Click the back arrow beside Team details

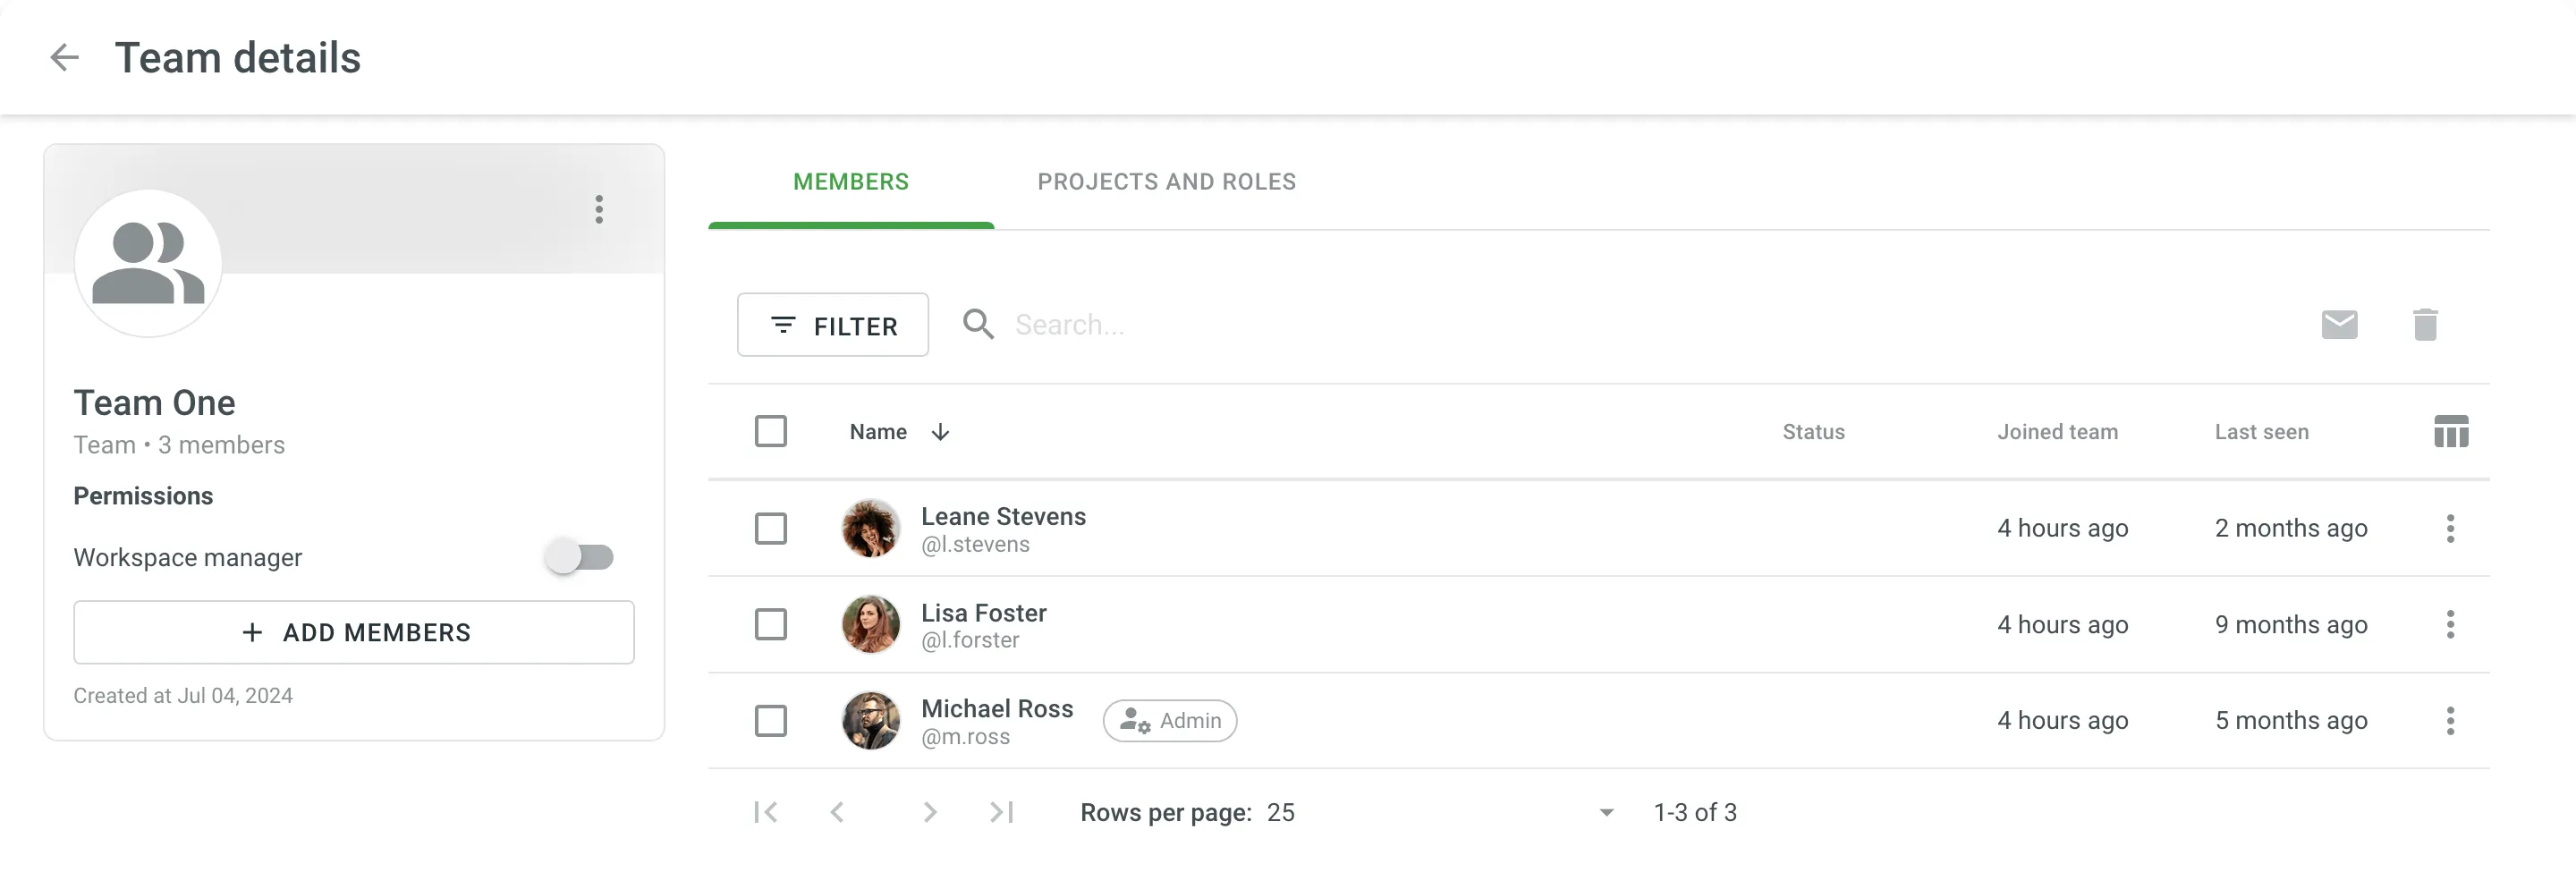click(x=65, y=58)
